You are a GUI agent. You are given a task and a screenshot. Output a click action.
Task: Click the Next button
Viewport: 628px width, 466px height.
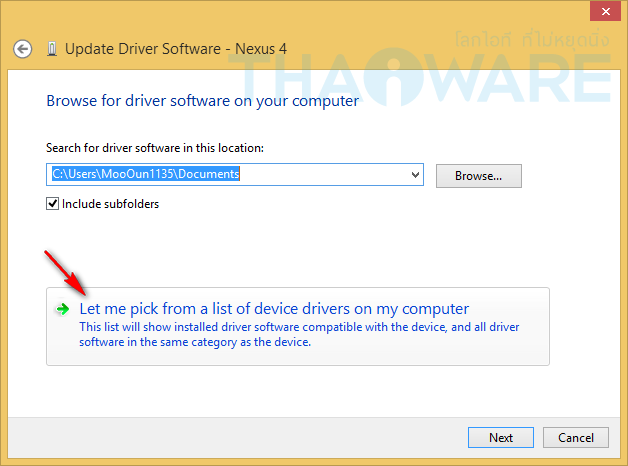coord(501,438)
